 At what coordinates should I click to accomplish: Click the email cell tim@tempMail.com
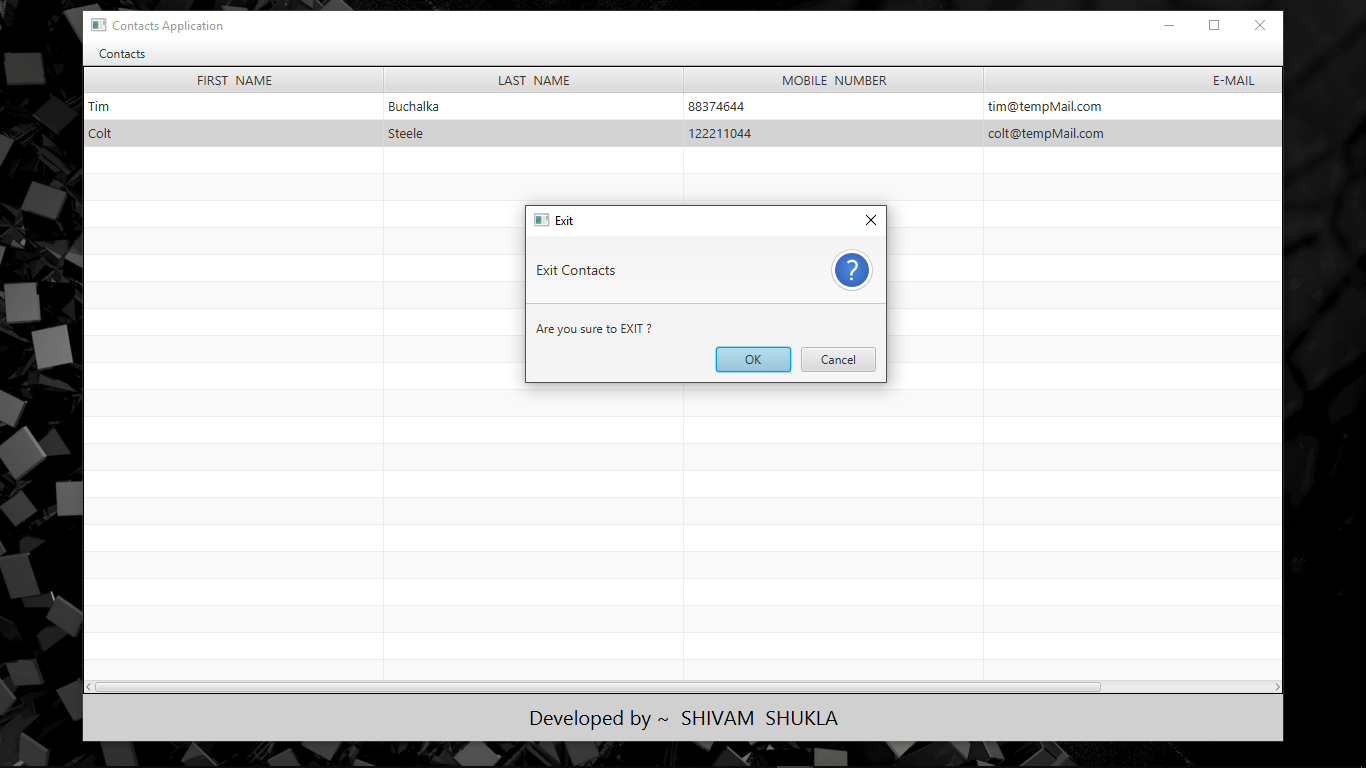point(1044,106)
